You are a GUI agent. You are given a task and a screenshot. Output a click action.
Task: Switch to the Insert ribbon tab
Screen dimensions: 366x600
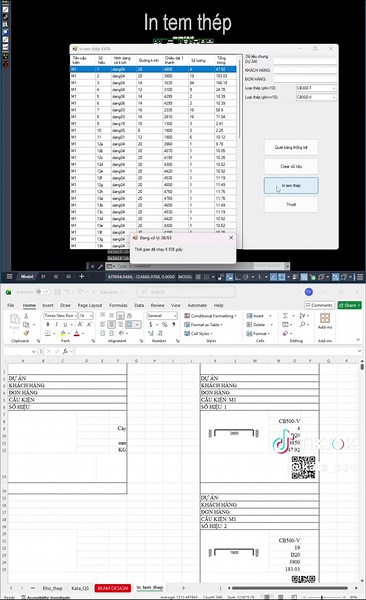(47, 305)
